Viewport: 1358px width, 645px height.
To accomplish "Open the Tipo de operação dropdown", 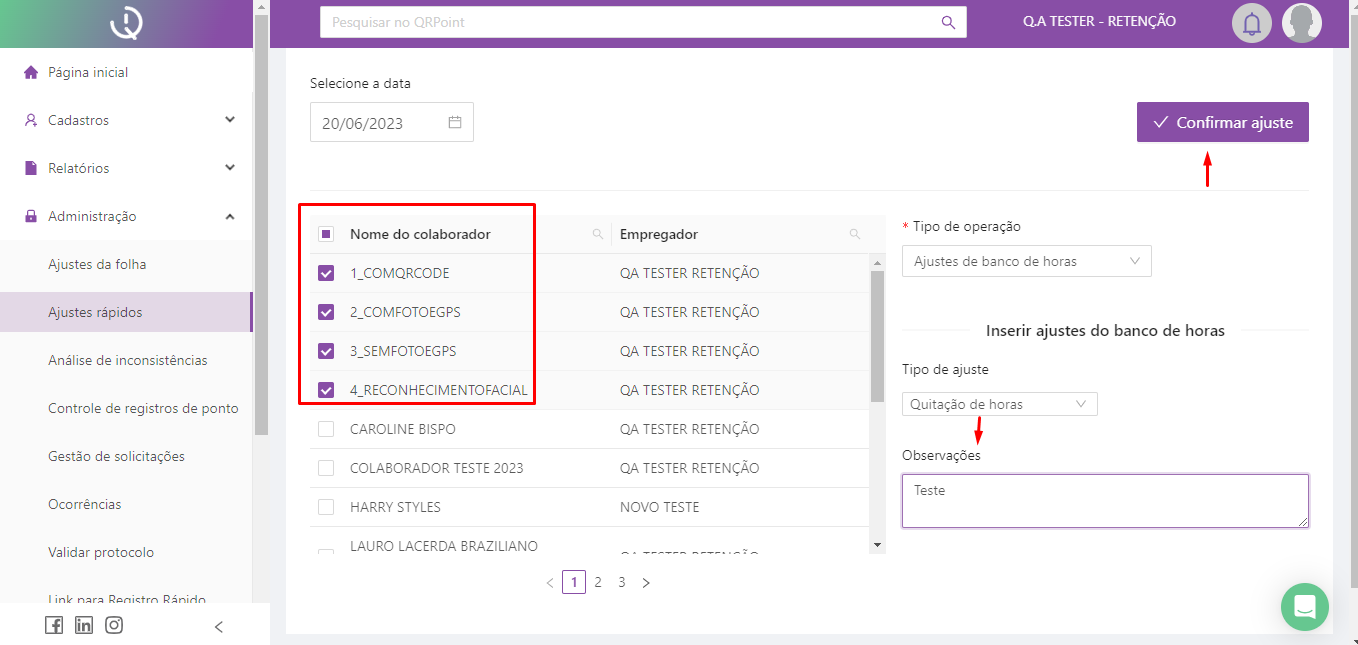I will click(x=1026, y=261).
